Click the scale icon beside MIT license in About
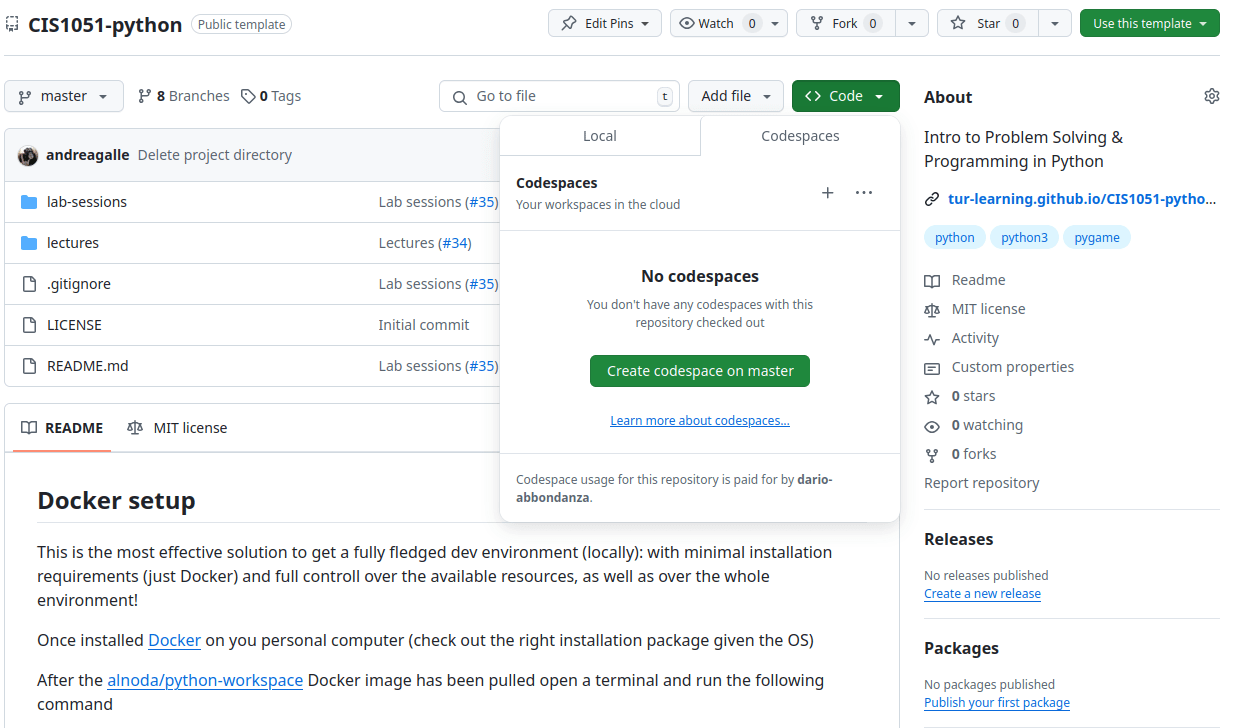 pyautogui.click(x=932, y=310)
